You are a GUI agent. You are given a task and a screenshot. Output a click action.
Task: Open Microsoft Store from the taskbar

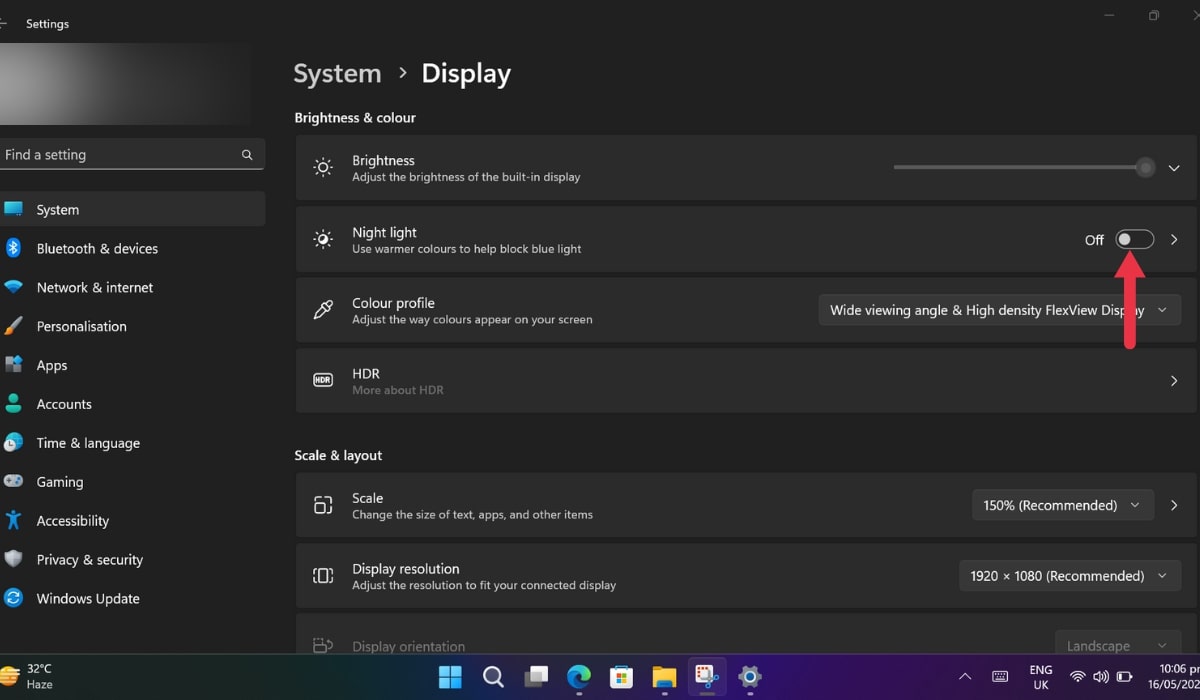tap(621, 677)
